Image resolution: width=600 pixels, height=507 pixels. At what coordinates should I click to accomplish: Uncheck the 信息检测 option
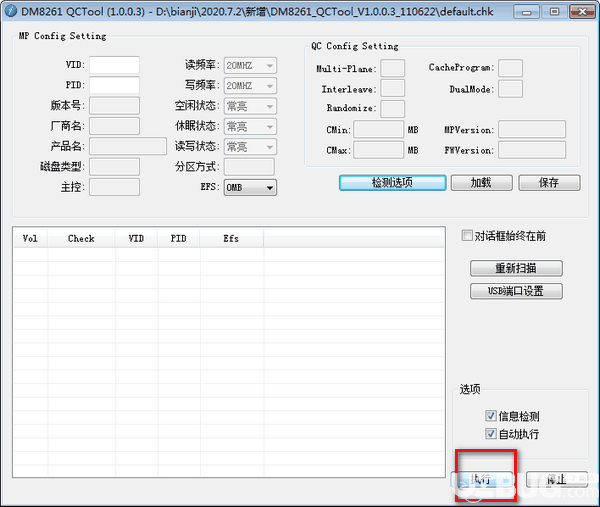[x=491, y=415]
